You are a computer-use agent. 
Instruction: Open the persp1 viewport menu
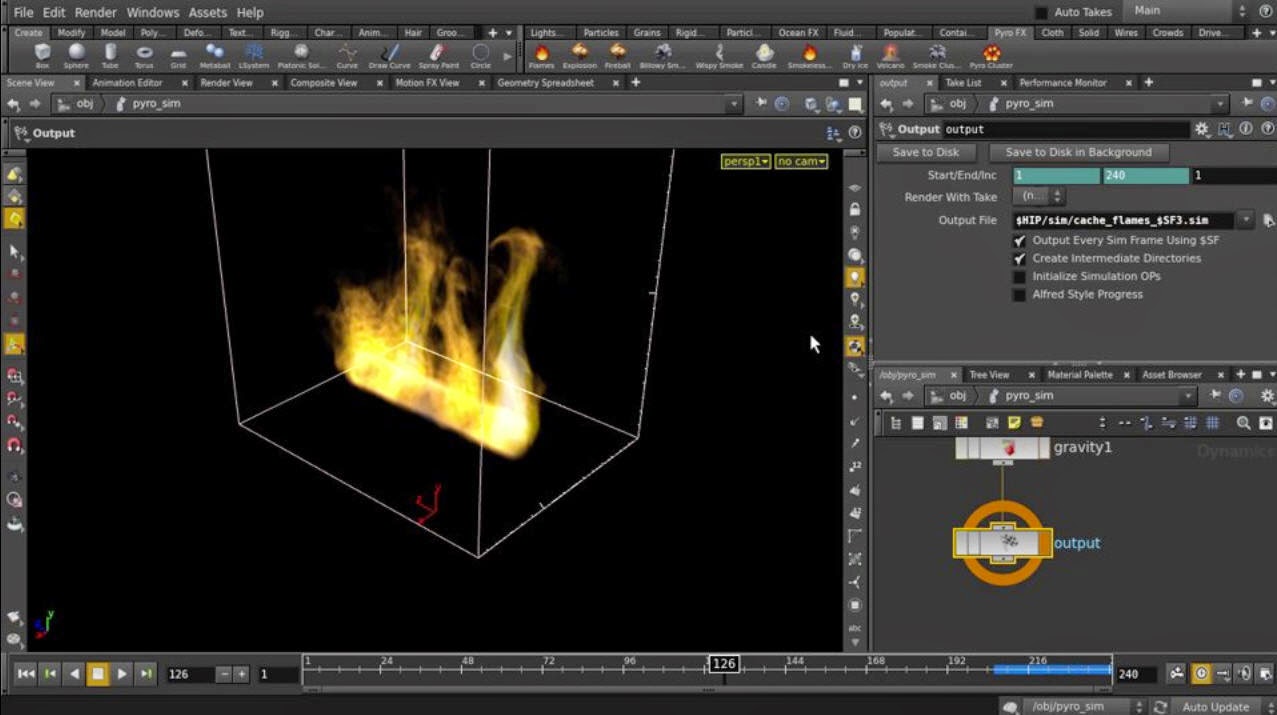746,161
